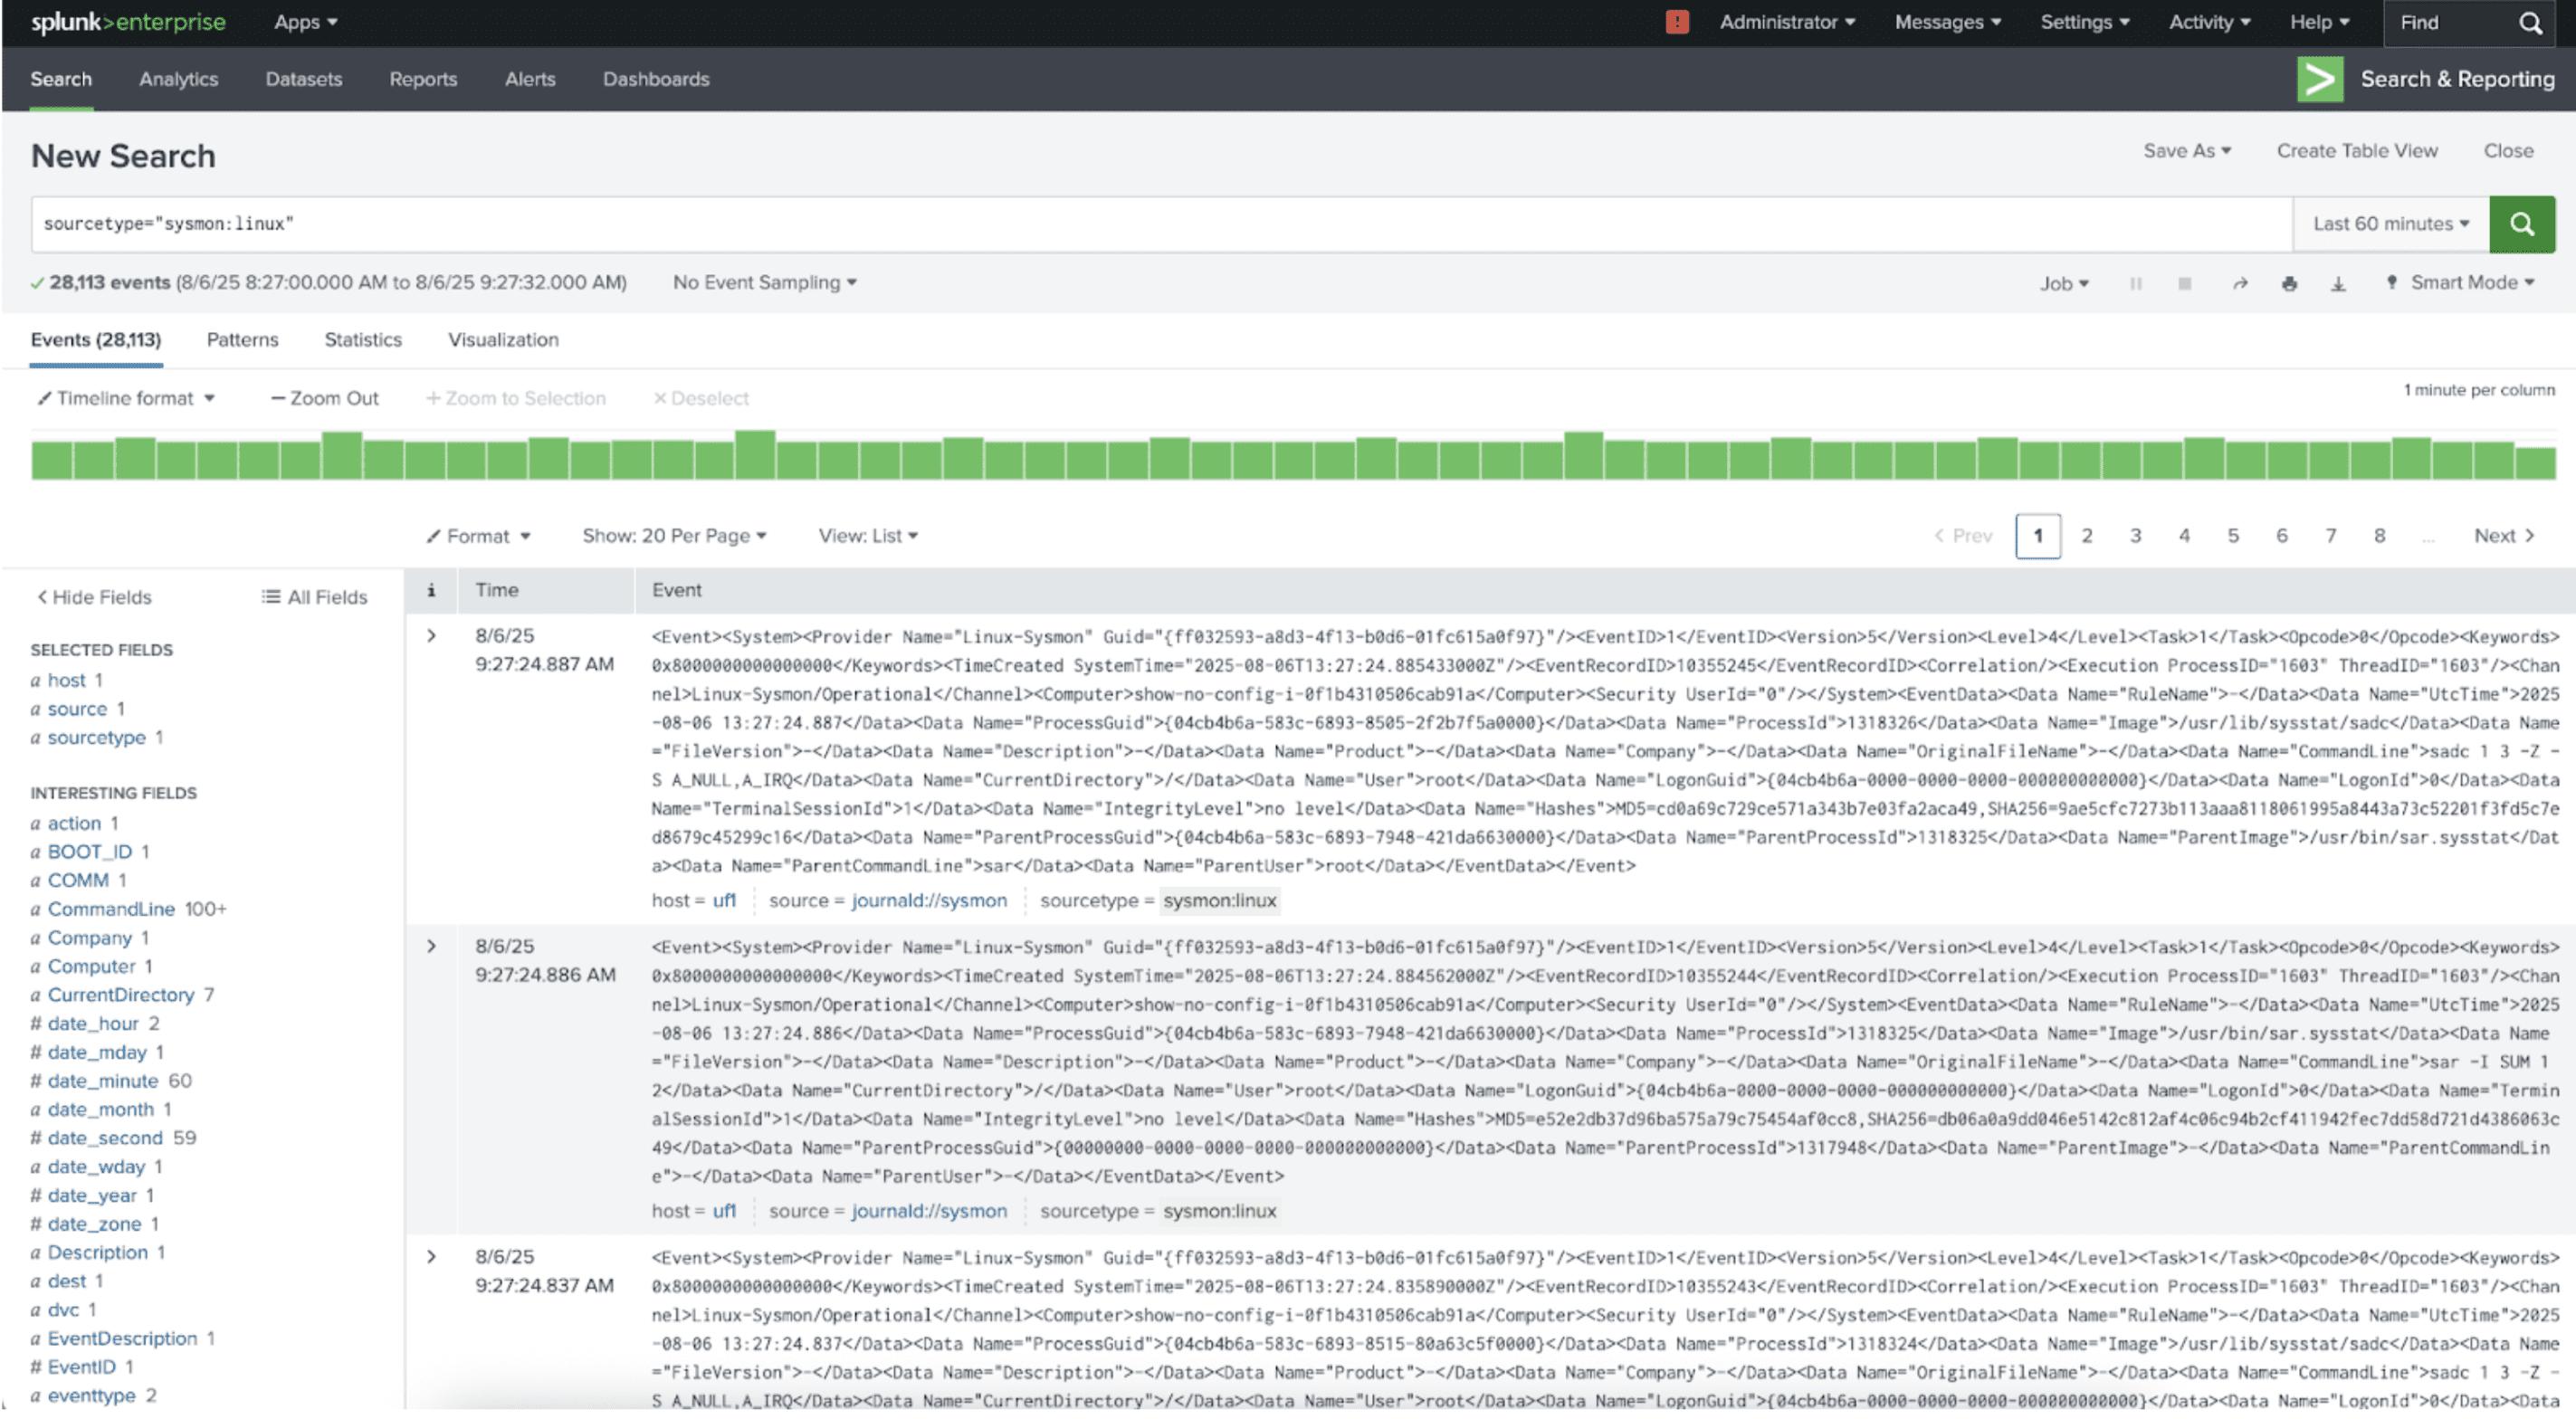Open Smart Mode search mode selector
Image resolution: width=2576 pixels, height=1419 pixels.
point(2470,283)
